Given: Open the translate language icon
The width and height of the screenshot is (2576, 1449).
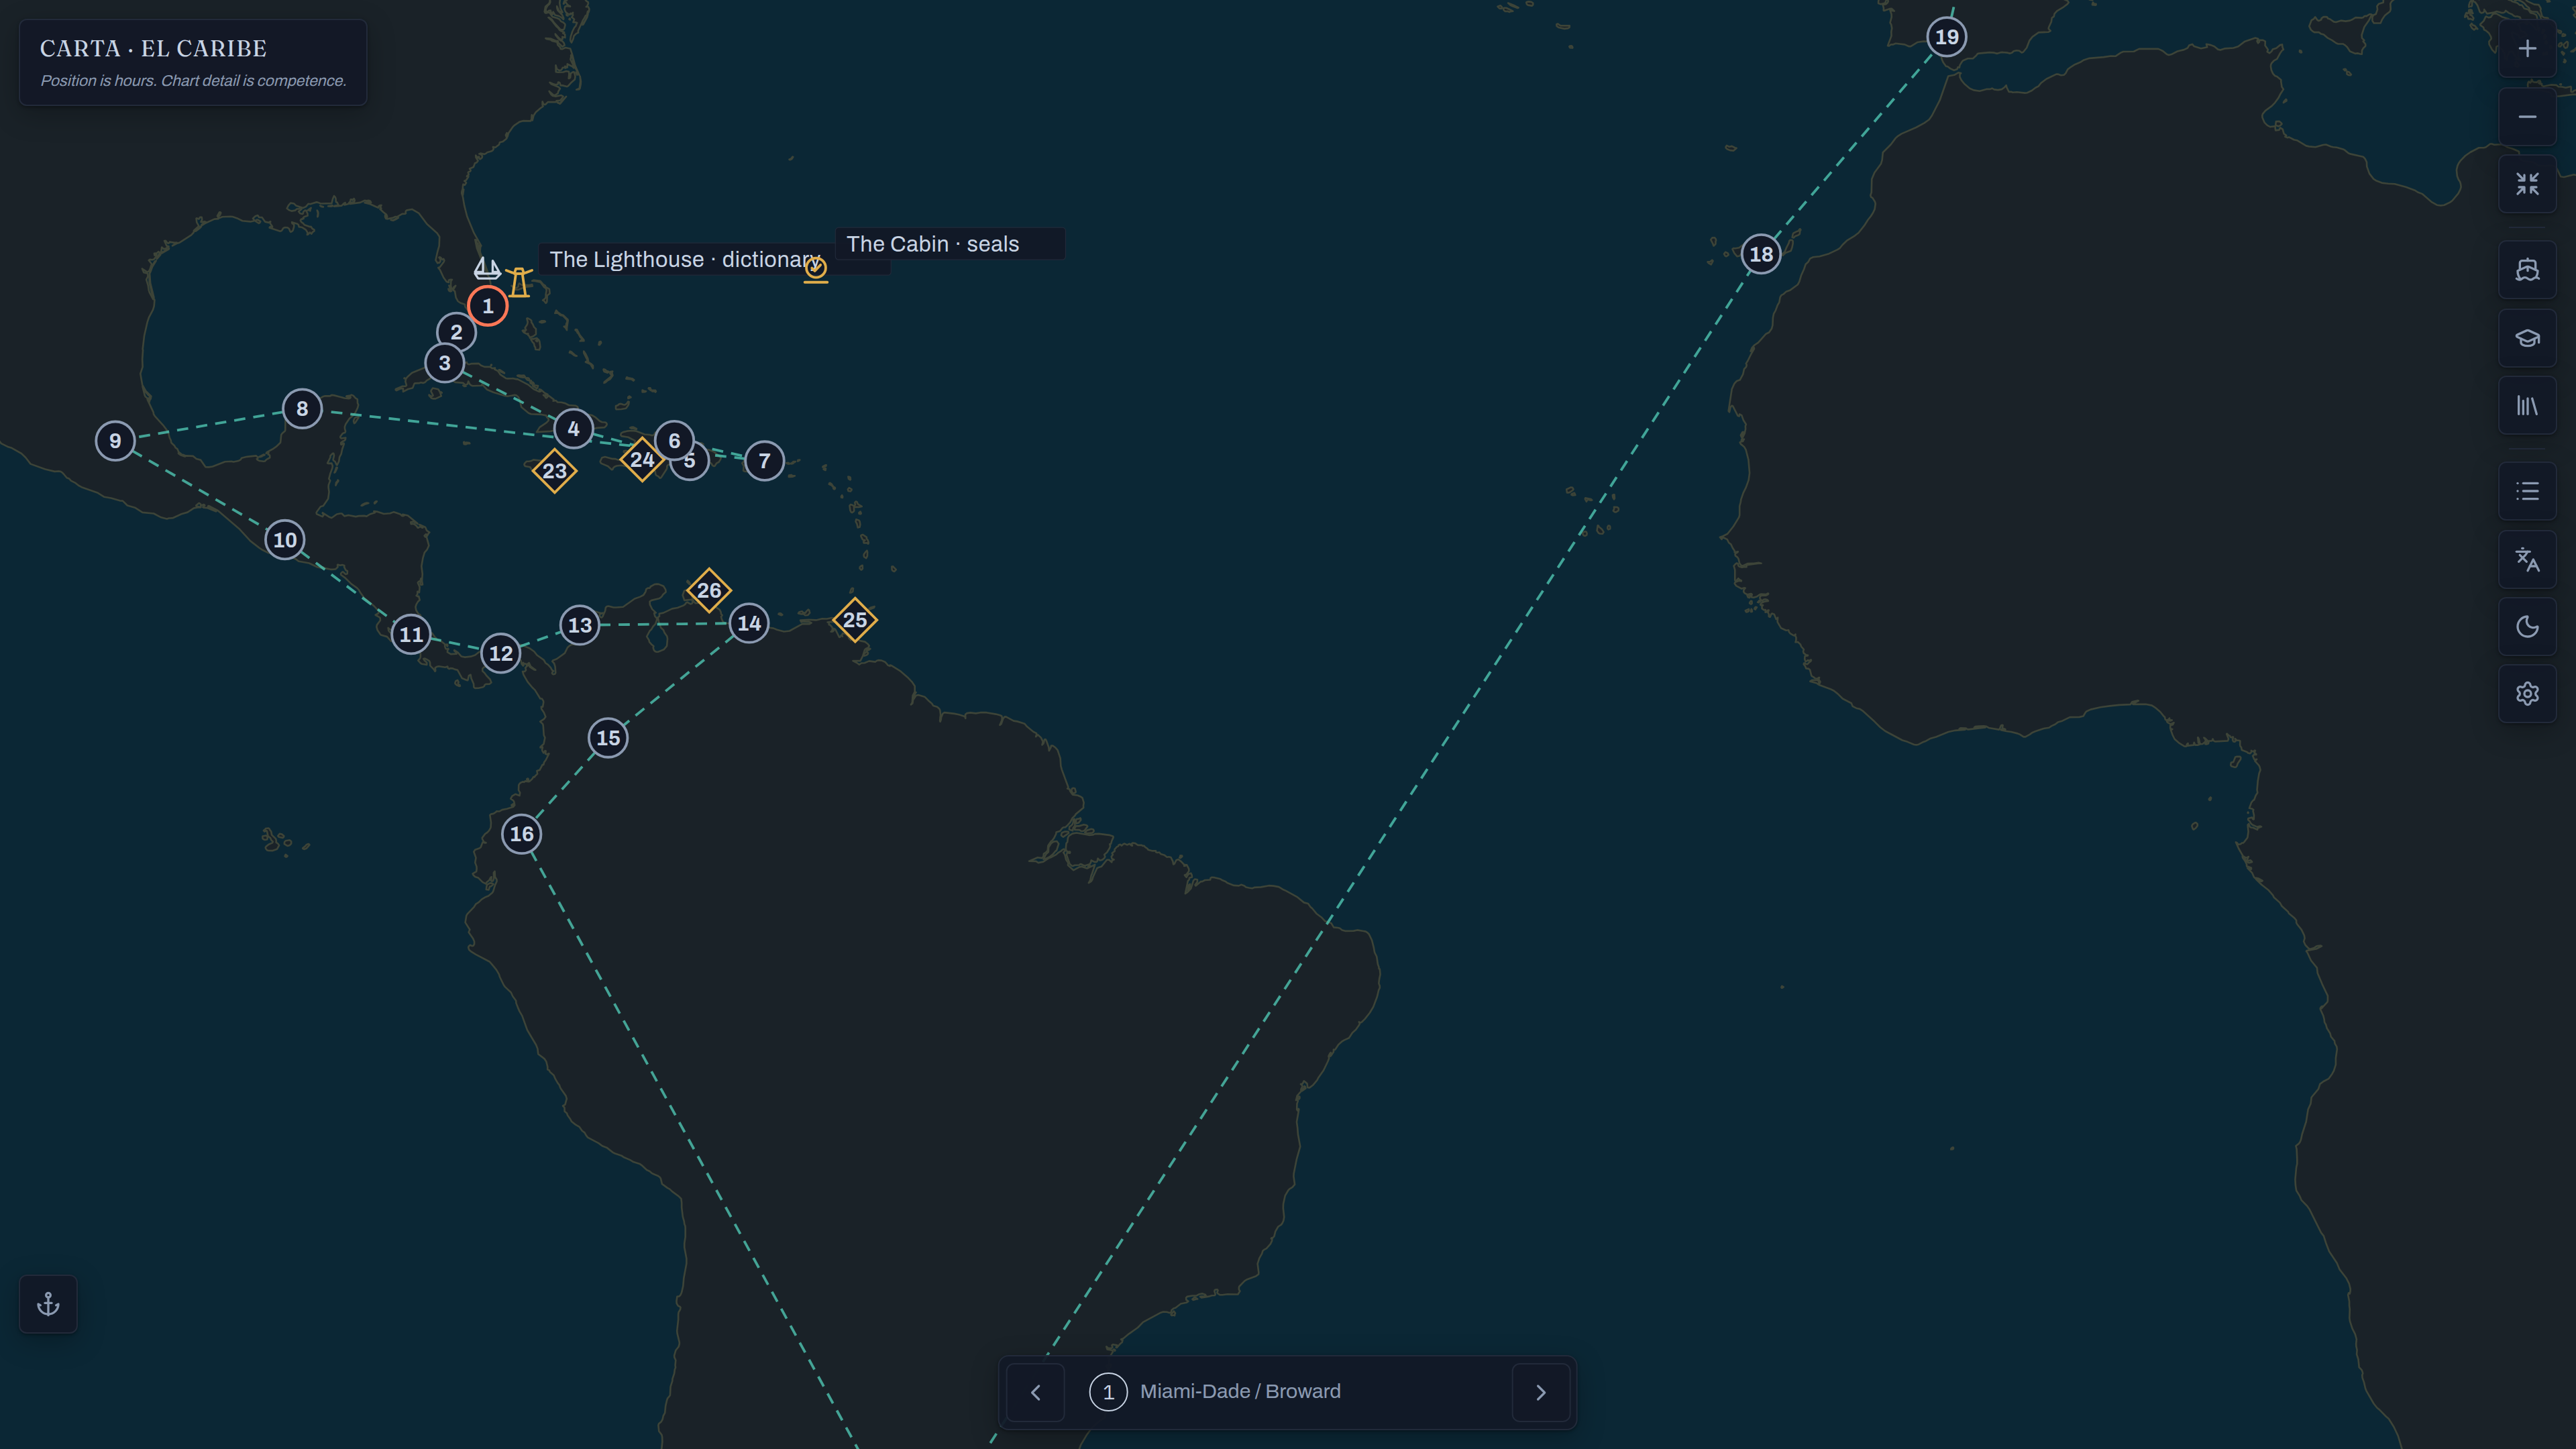Looking at the screenshot, I should click(2527, 559).
